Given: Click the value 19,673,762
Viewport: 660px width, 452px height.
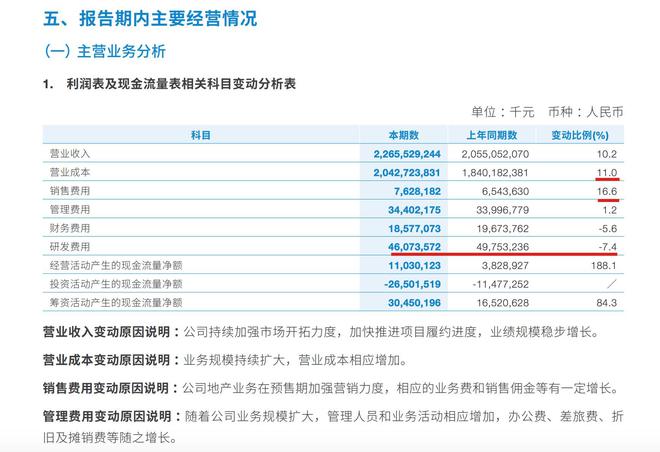Looking at the screenshot, I should pyautogui.click(x=503, y=229).
